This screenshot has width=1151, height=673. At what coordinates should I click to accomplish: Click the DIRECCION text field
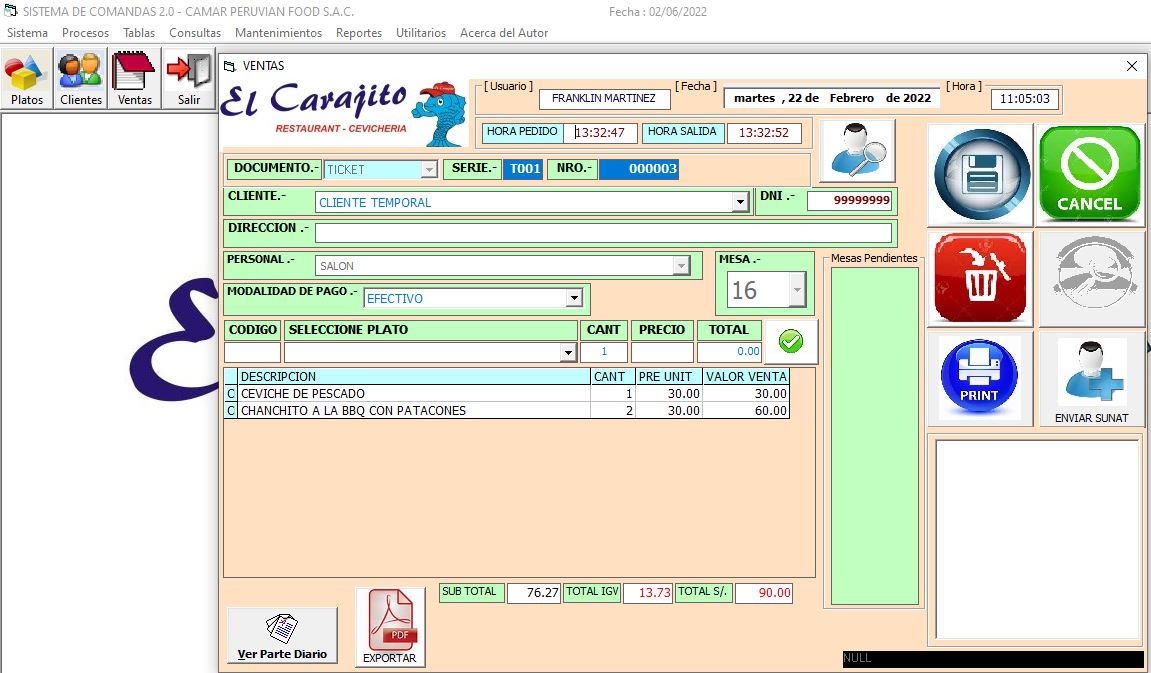[602, 233]
